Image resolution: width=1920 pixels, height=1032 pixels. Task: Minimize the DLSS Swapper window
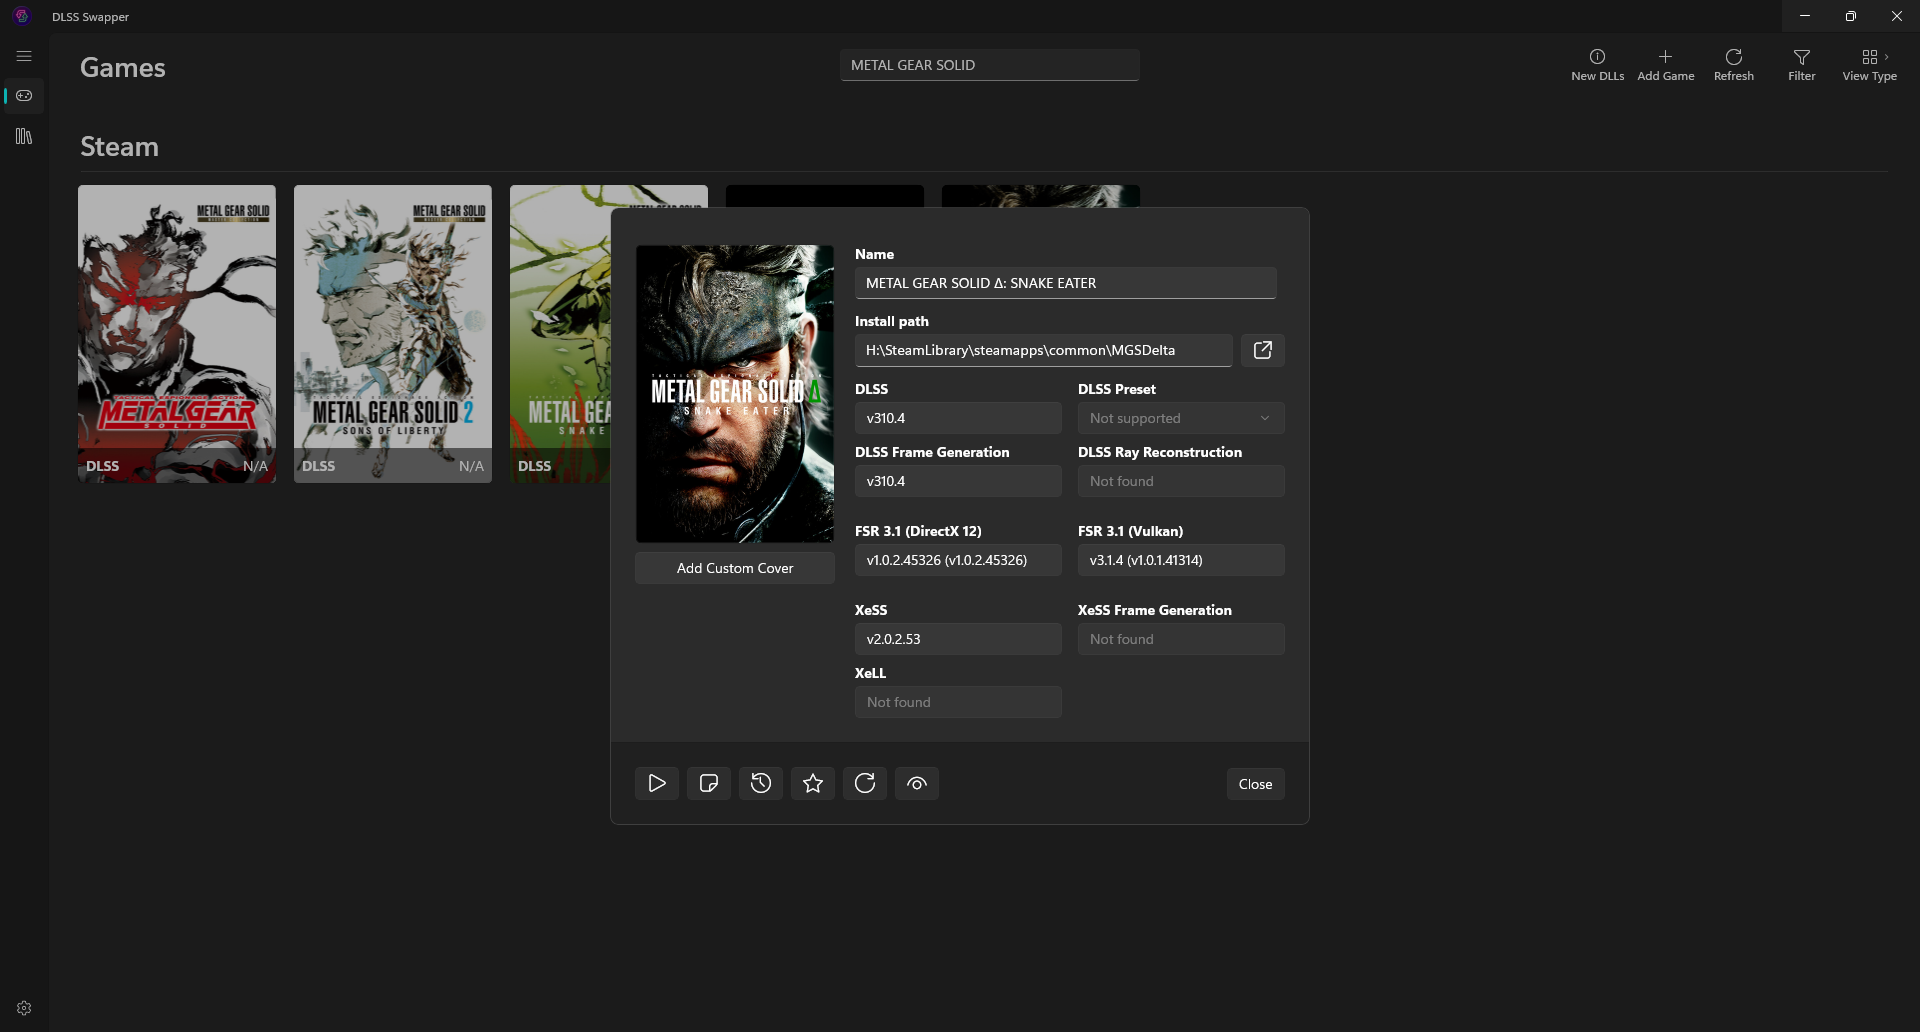click(1805, 16)
